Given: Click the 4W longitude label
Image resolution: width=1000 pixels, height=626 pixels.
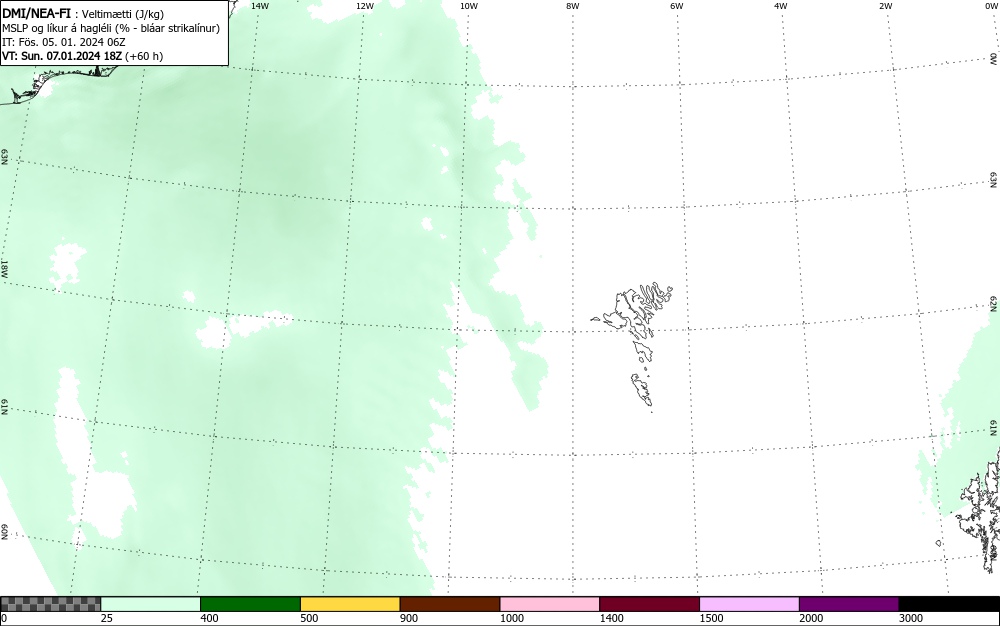Looking at the screenshot, I should 781,6.
